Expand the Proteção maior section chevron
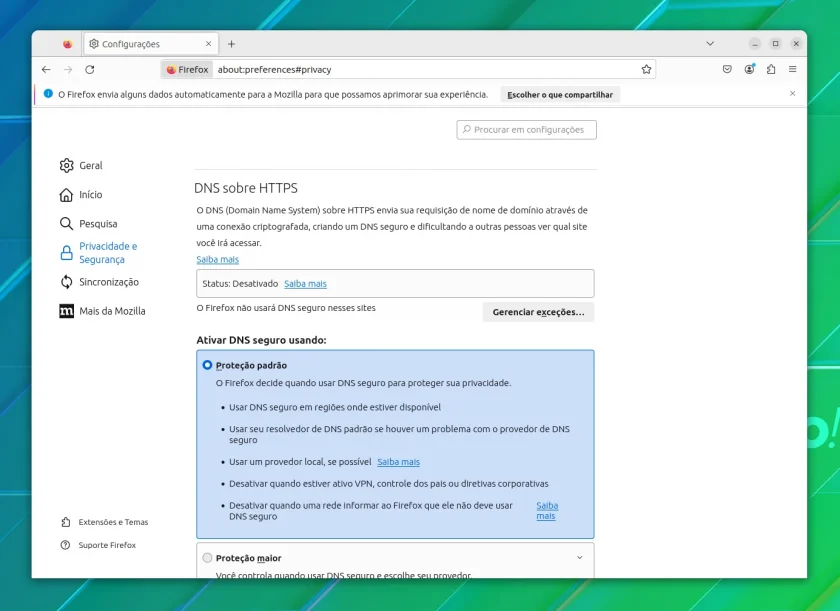840x611 pixels. click(580, 558)
